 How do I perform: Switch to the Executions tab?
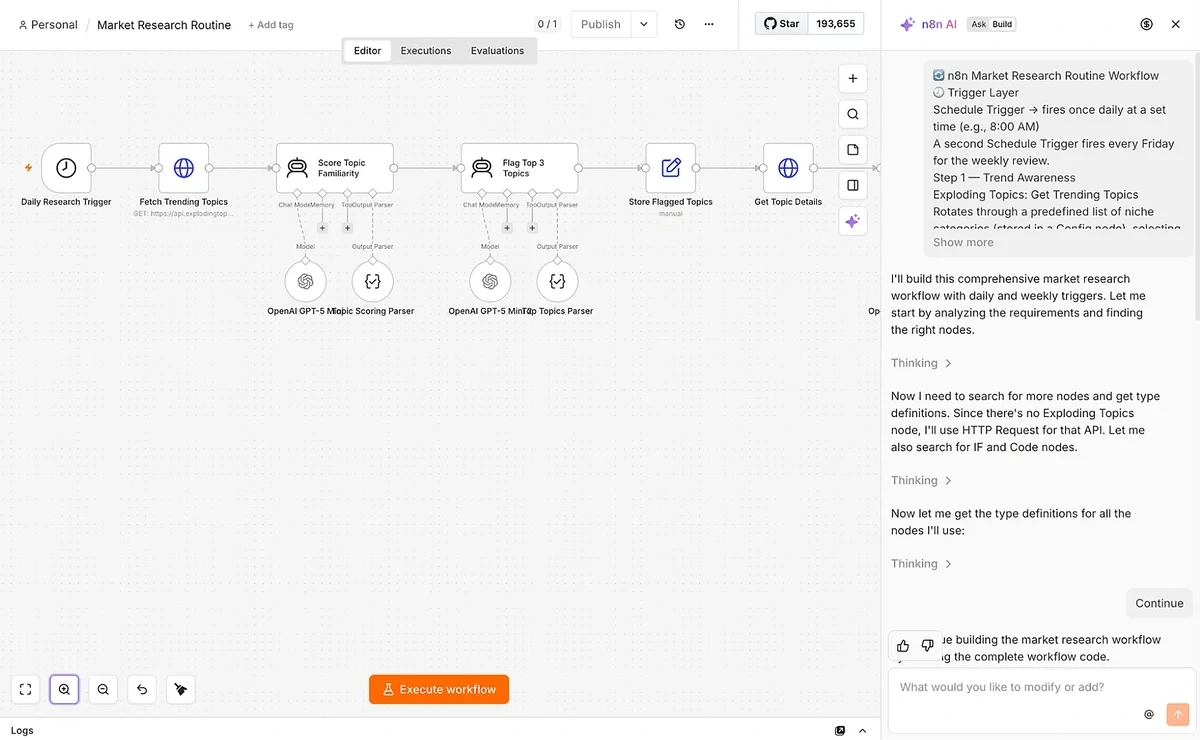[426, 51]
